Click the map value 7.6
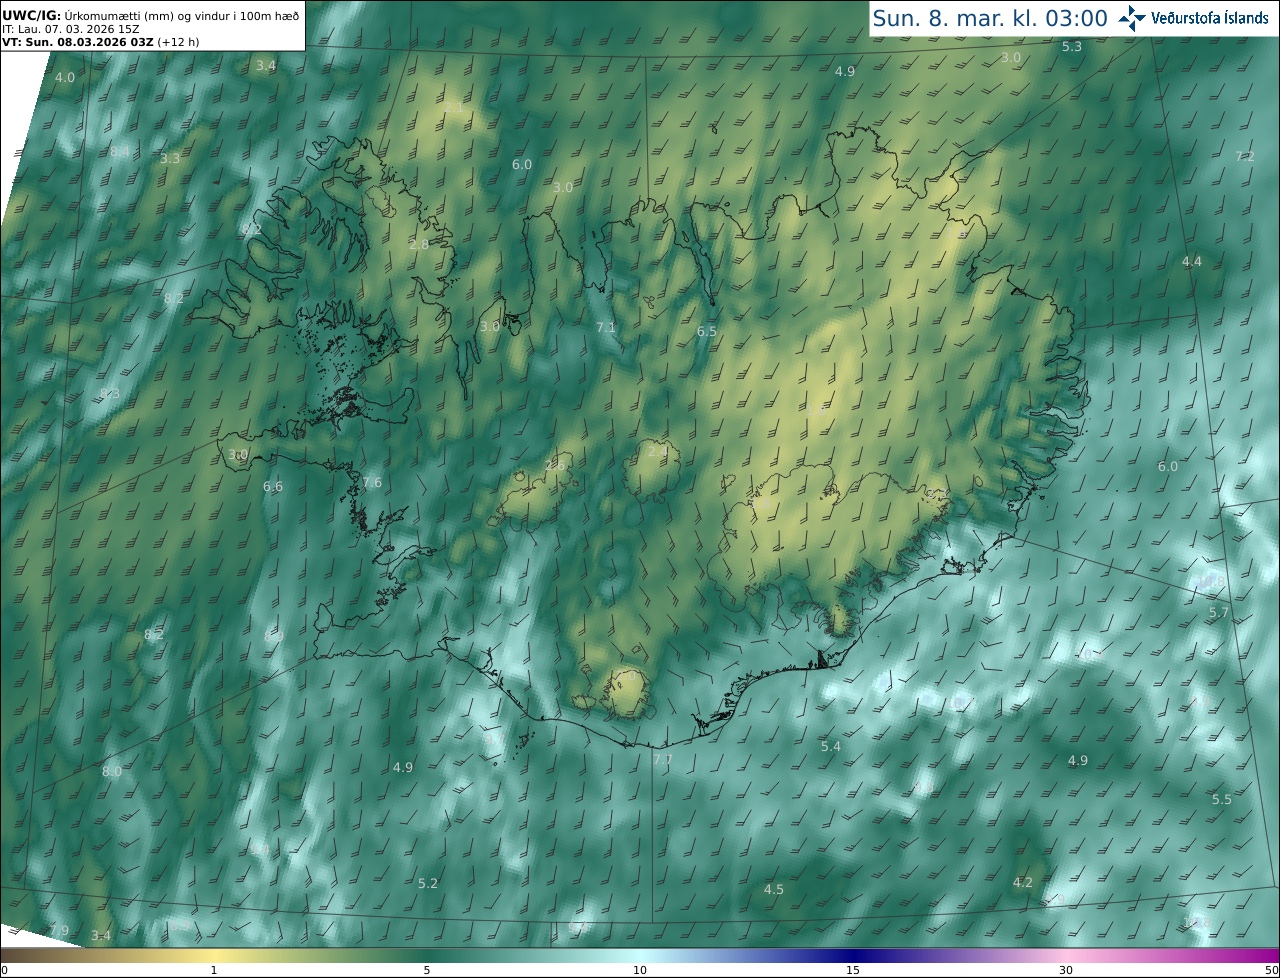Screen dimensions: 1280x978 click(372, 482)
